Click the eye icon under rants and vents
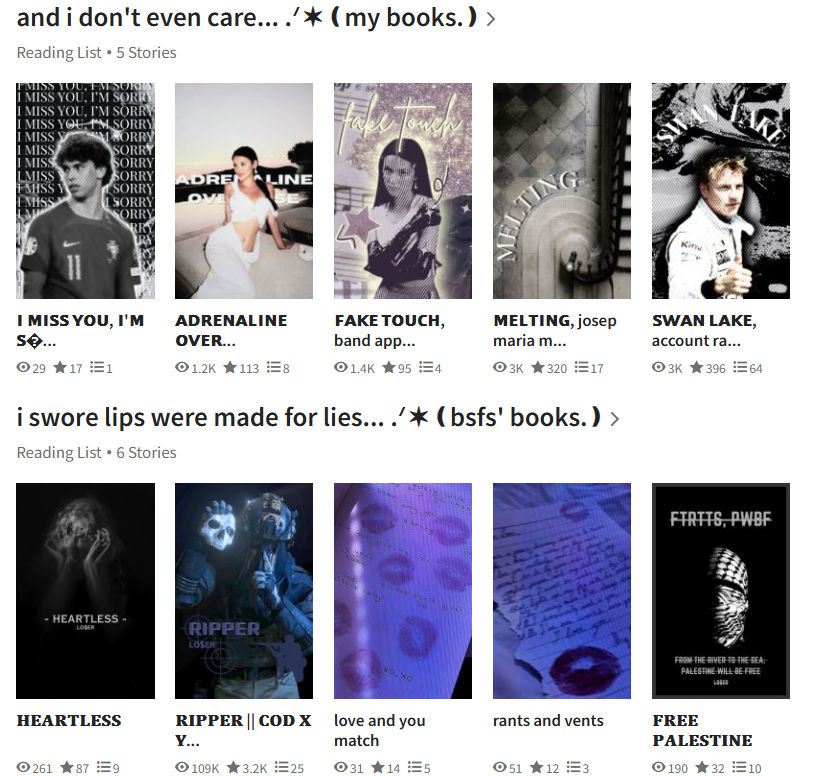The width and height of the screenshot is (832, 777). click(x=500, y=767)
